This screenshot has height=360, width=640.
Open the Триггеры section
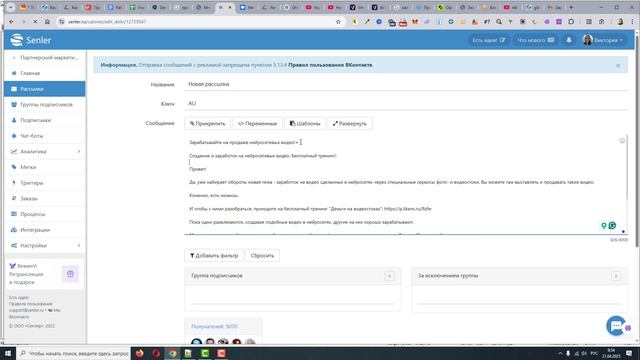click(x=45, y=183)
